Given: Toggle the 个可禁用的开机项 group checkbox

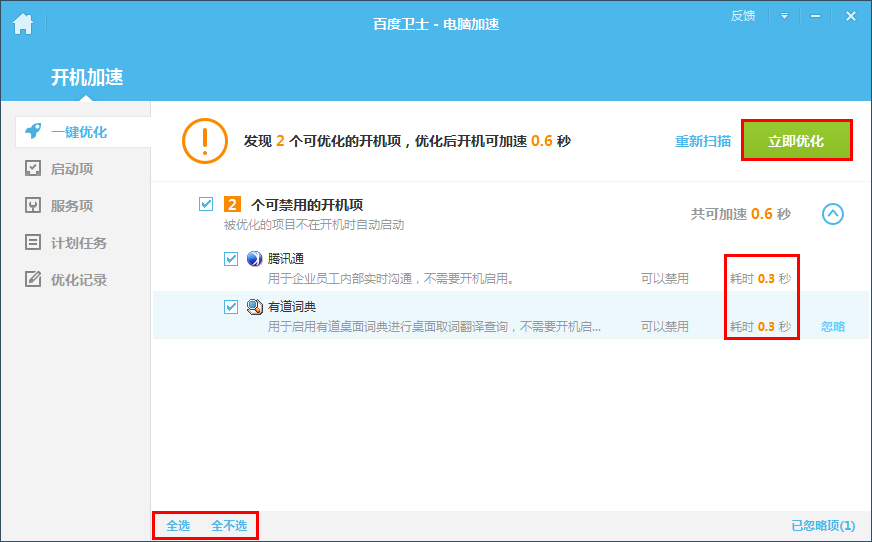Looking at the screenshot, I should click(x=206, y=204).
